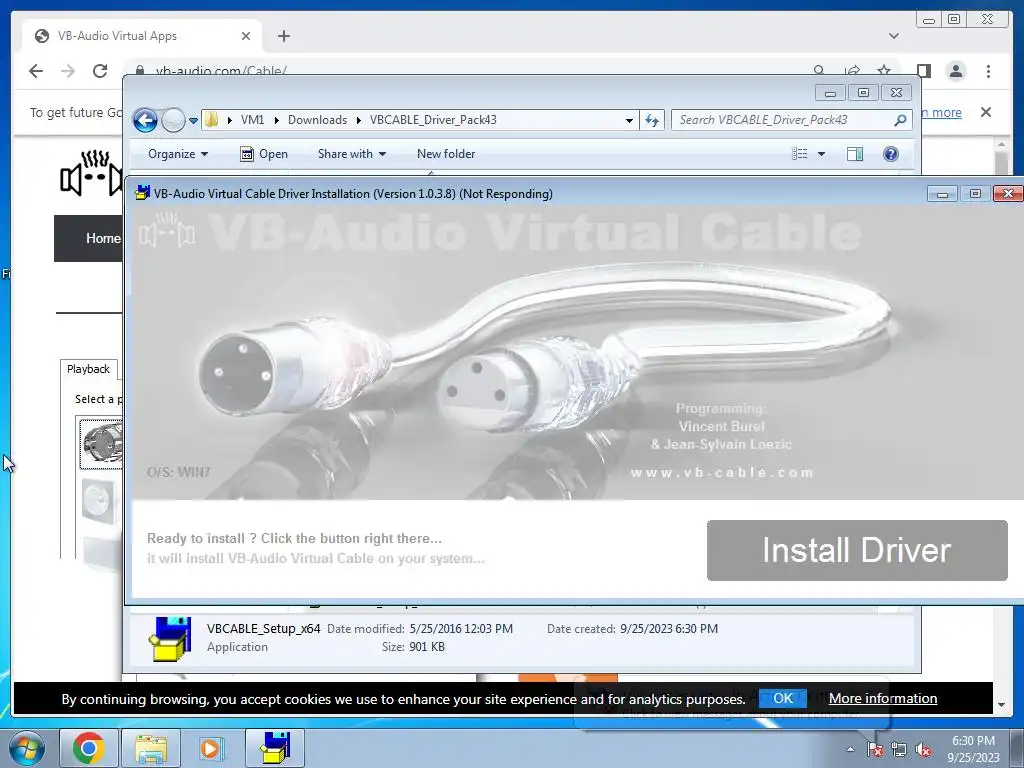Click Explorer forward navigation arrow
Screen dimensions: 1024x768
click(x=172, y=120)
